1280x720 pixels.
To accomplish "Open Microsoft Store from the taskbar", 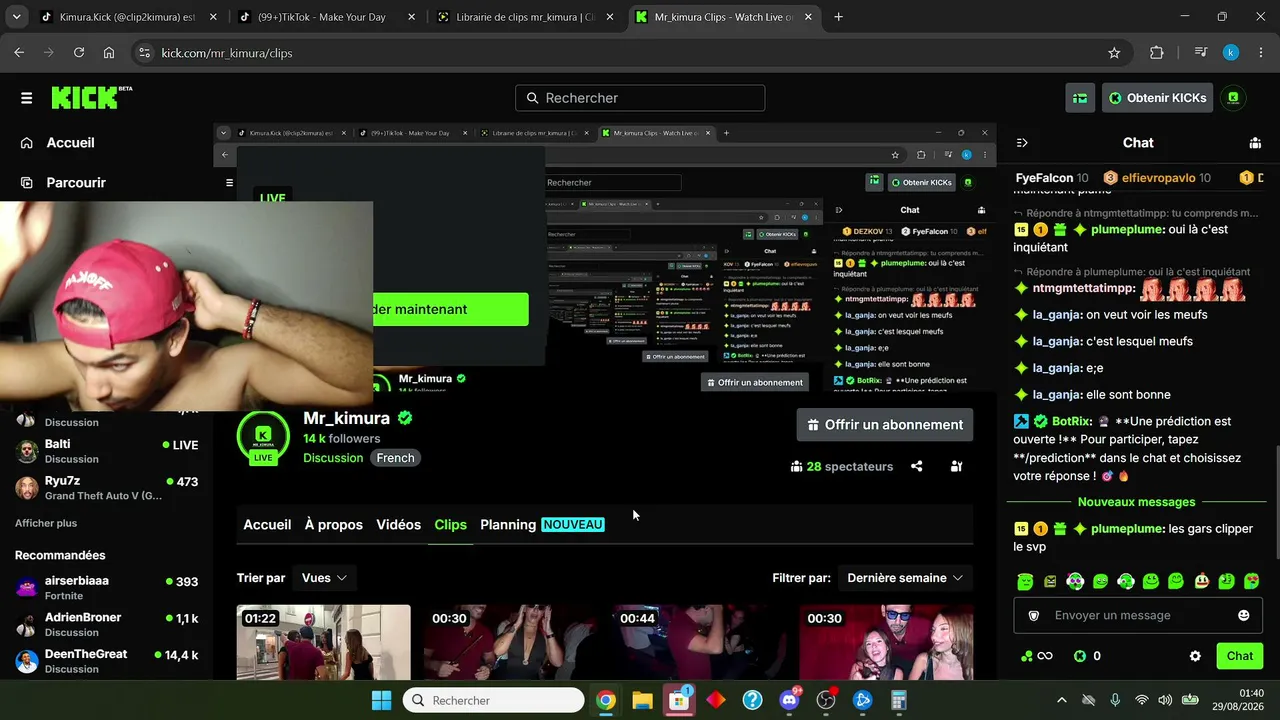I will (x=679, y=700).
